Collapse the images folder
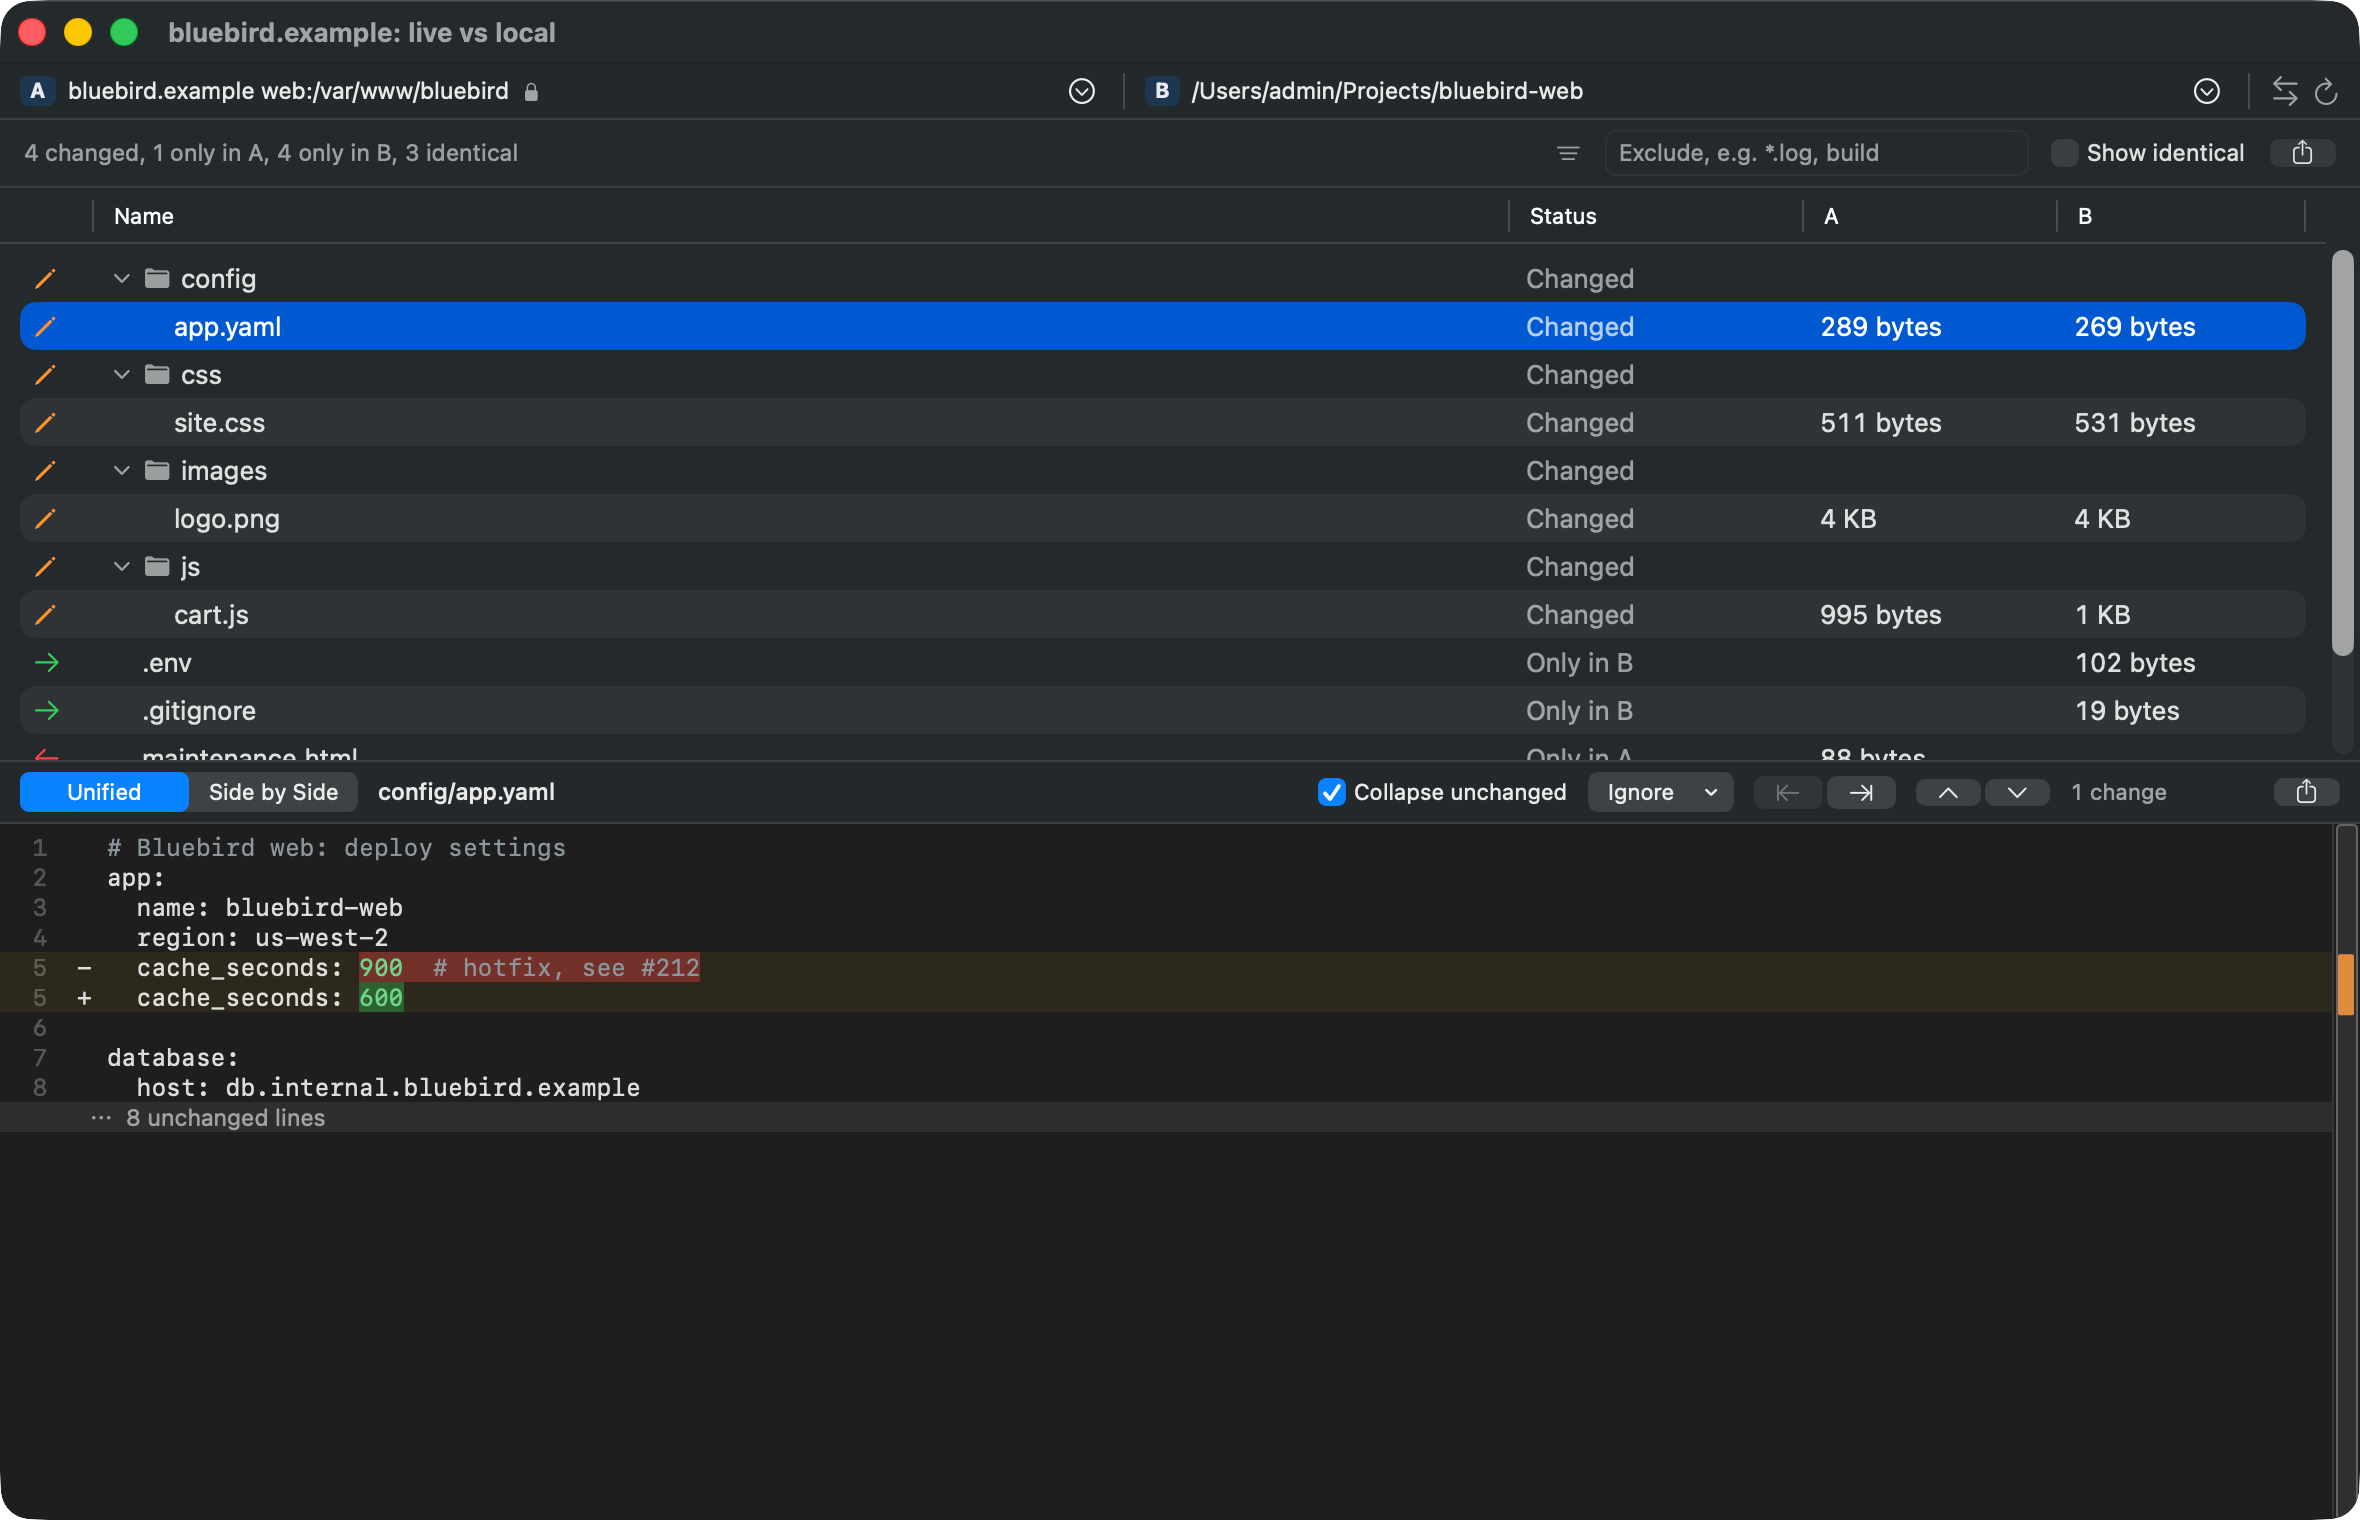The width and height of the screenshot is (2360, 1520). tap(122, 470)
